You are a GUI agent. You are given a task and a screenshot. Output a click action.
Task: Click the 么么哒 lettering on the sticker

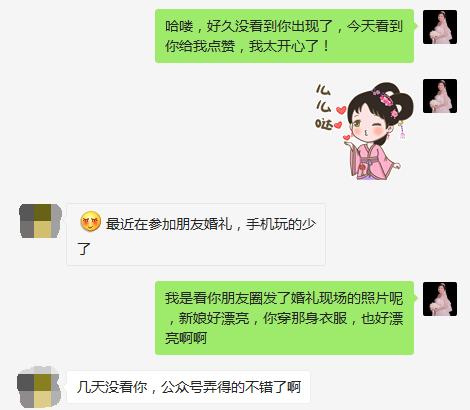323,107
